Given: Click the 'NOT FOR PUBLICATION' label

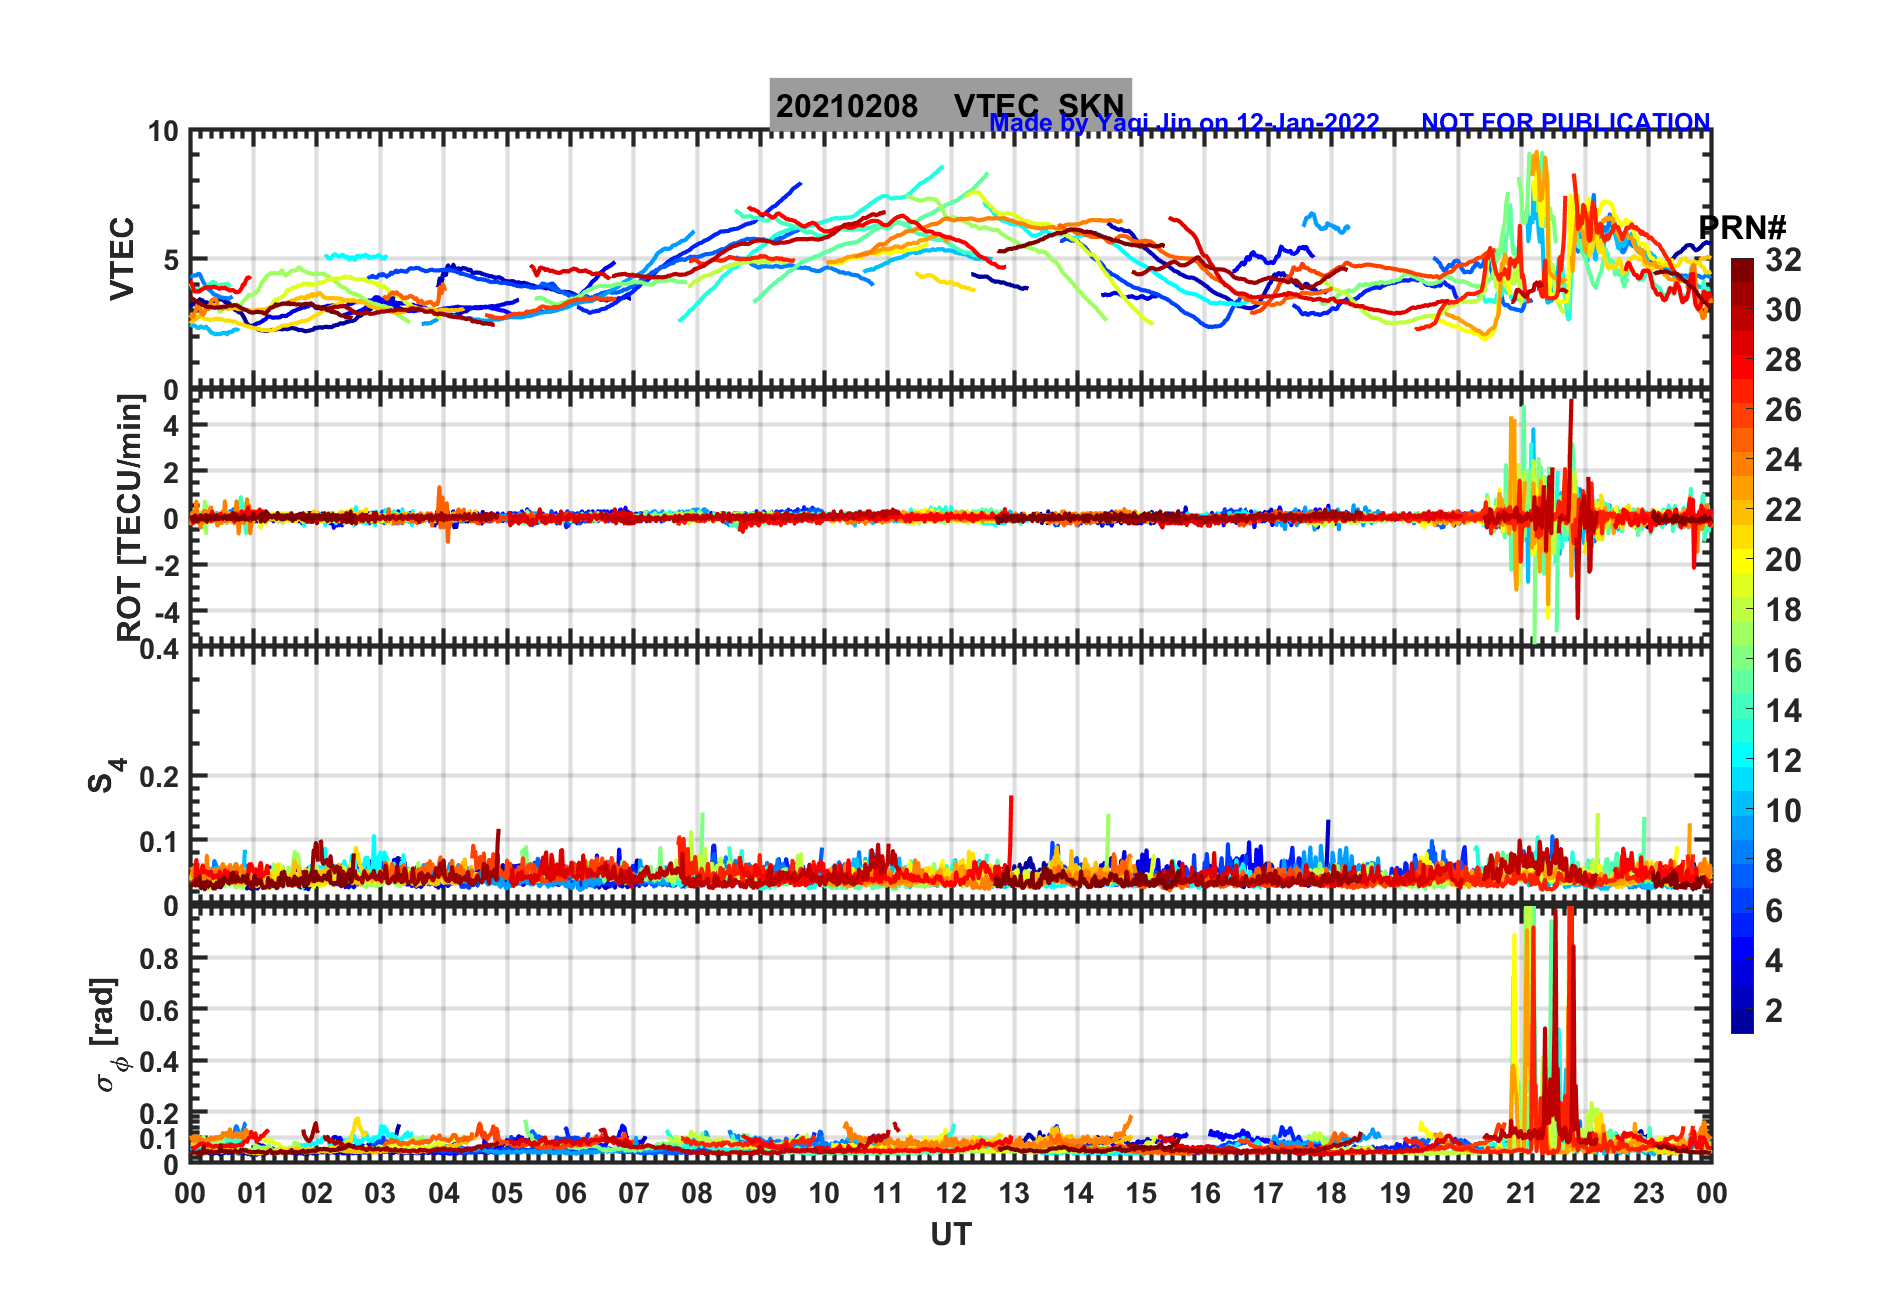Looking at the screenshot, I should 1566,122.
